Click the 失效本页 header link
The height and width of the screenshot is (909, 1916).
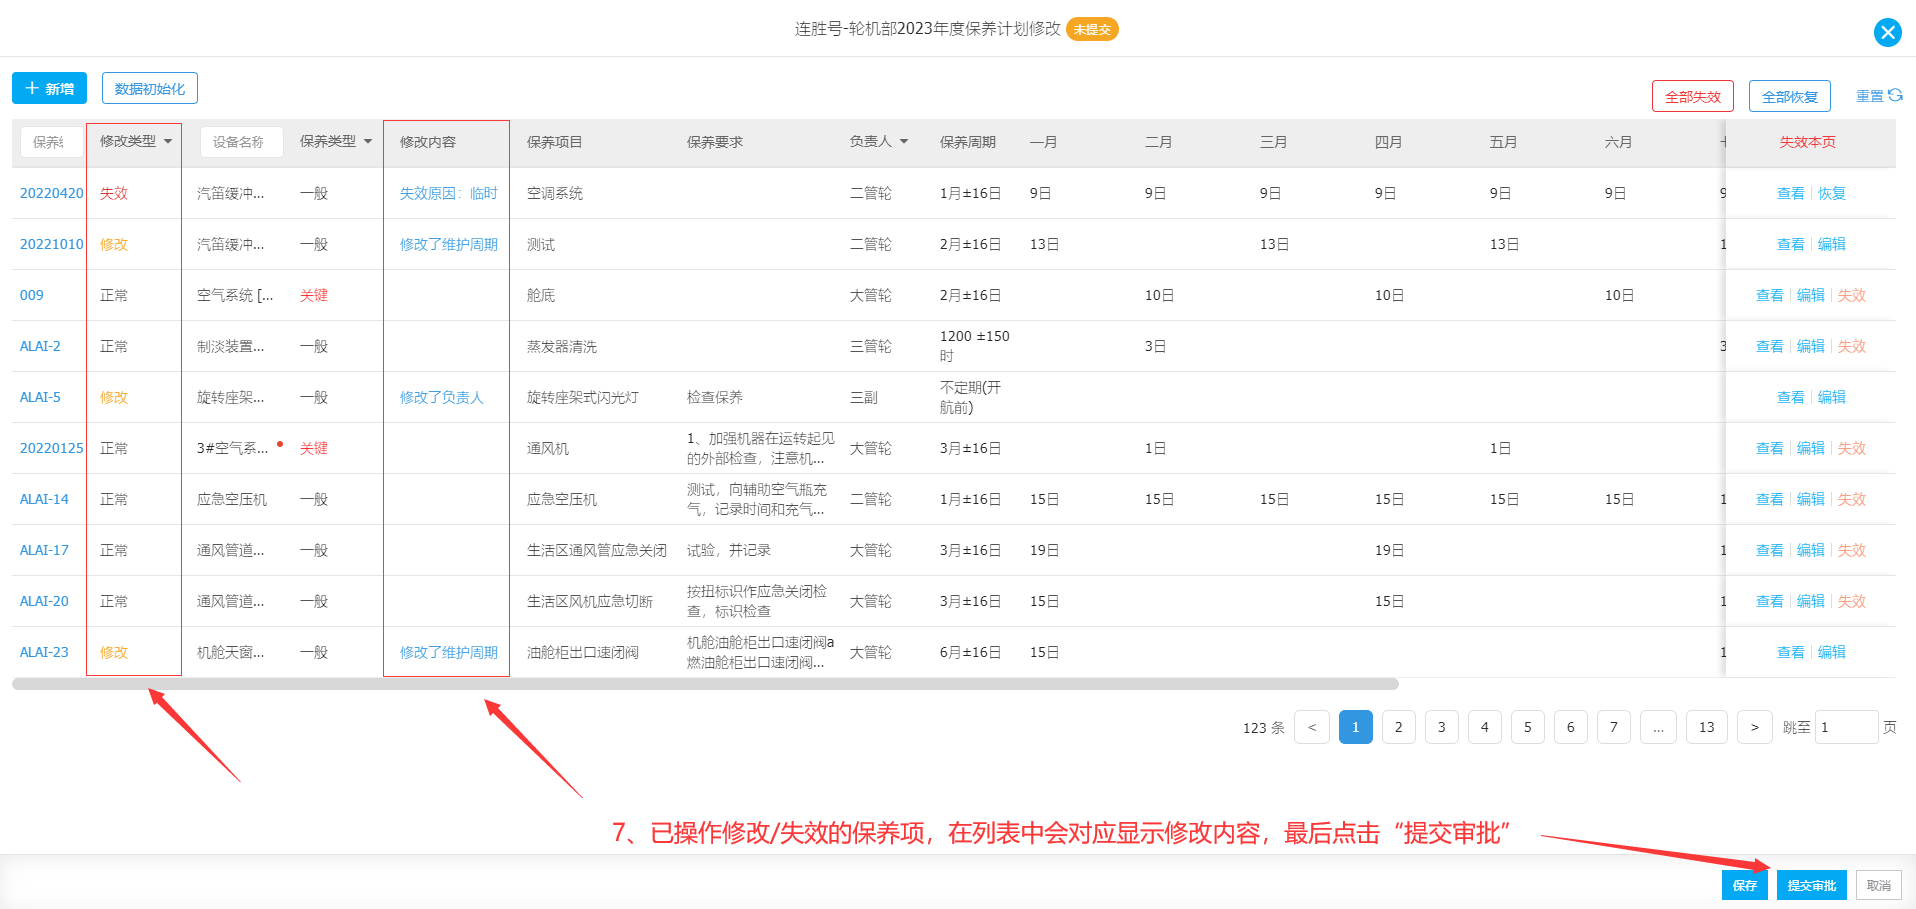pyautogui.click(x=1807, y=142)
